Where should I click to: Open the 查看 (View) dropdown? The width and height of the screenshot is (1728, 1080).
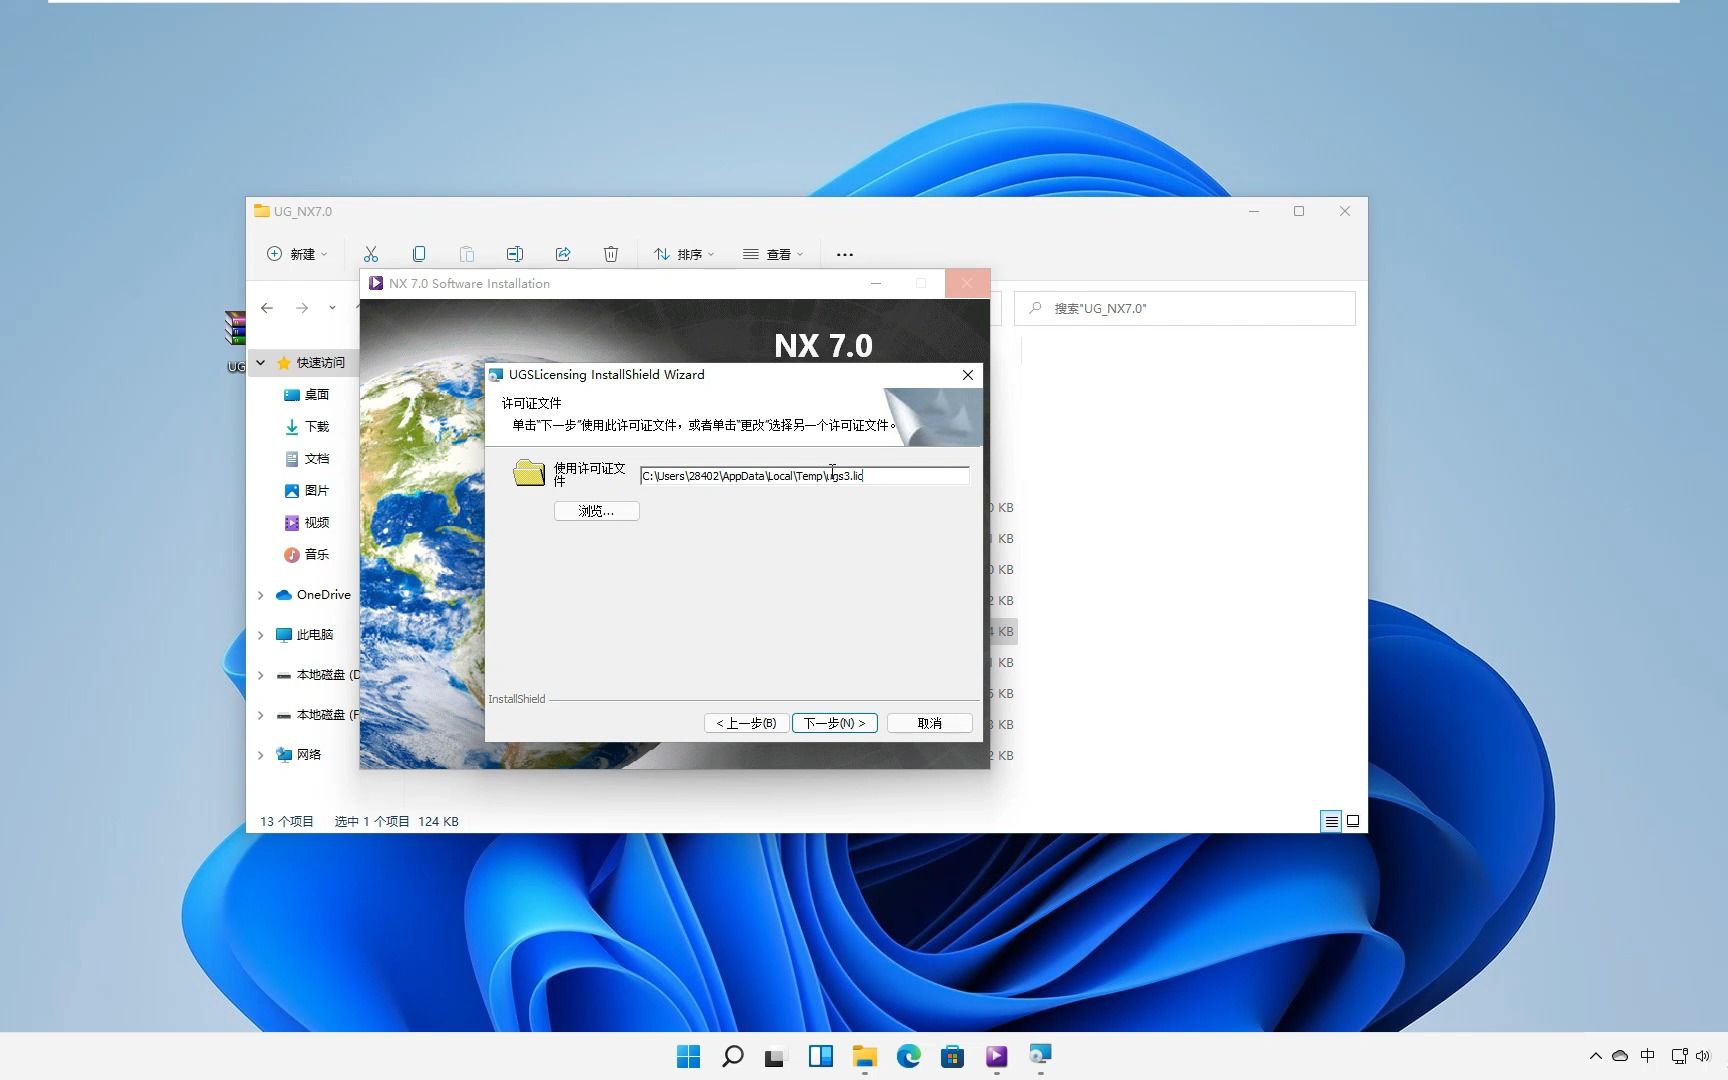point(773,254)
